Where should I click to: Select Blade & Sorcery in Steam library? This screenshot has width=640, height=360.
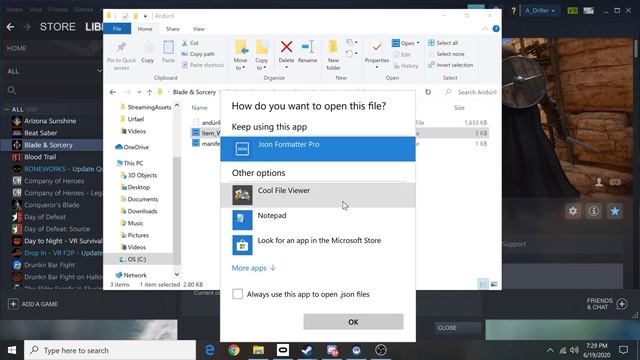(x=48, y=145)
